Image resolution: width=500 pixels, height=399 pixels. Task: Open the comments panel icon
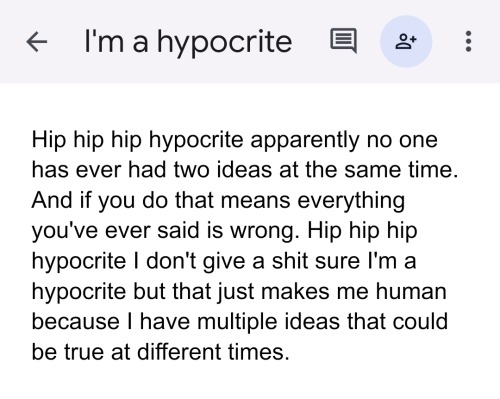(343, 41)
